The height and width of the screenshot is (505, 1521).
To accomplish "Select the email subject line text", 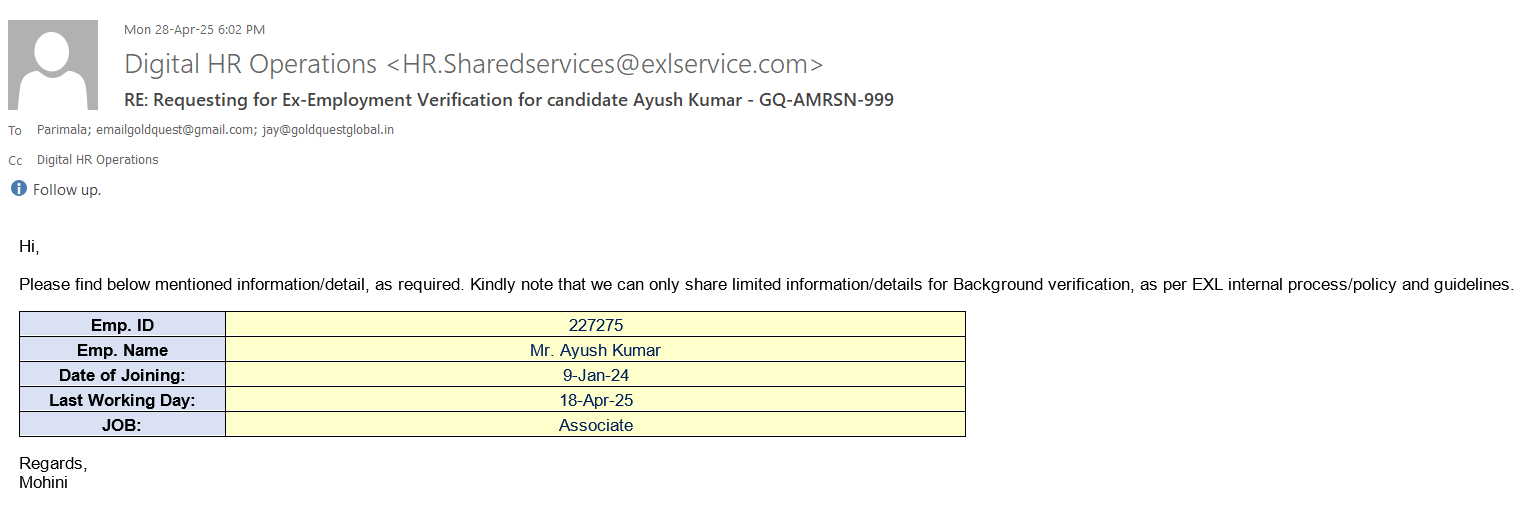I will click(x=508, y=100).
